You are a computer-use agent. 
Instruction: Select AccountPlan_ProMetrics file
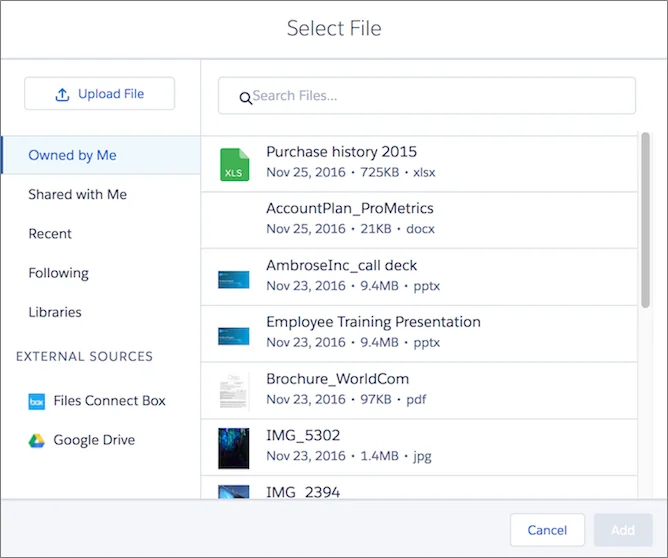(419, 221)
